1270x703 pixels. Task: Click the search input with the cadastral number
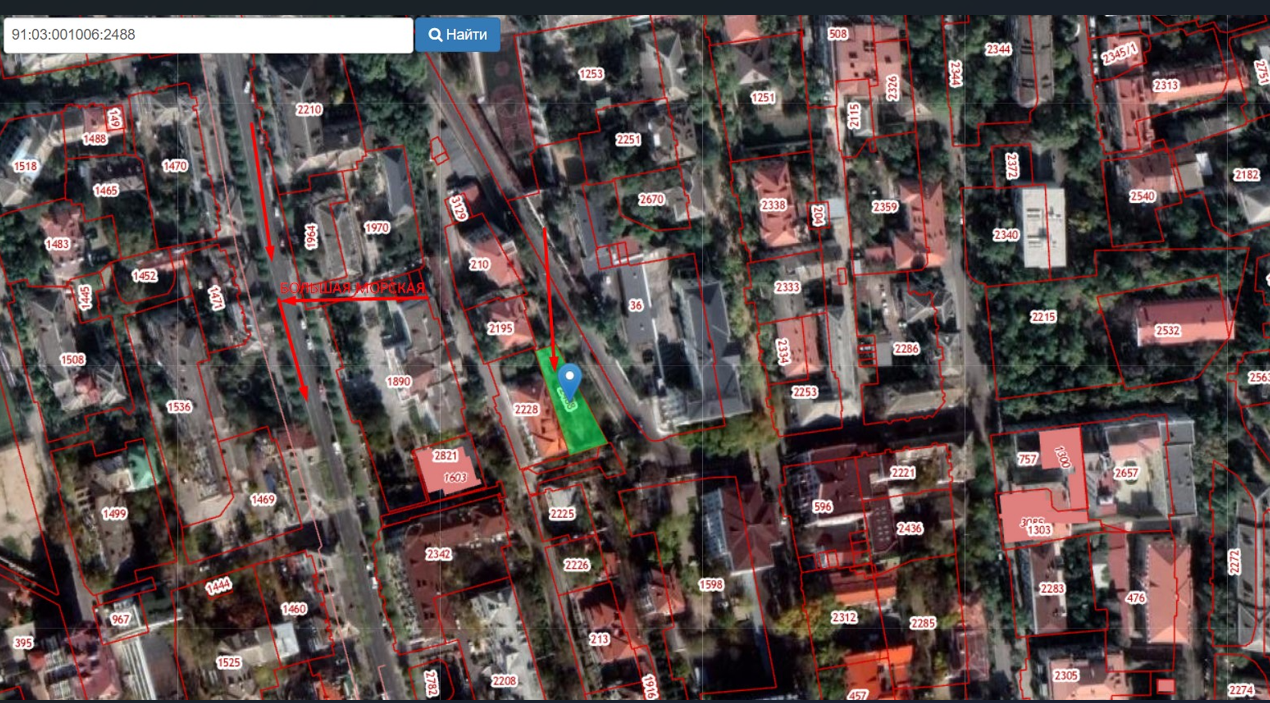tap(208, 35)
